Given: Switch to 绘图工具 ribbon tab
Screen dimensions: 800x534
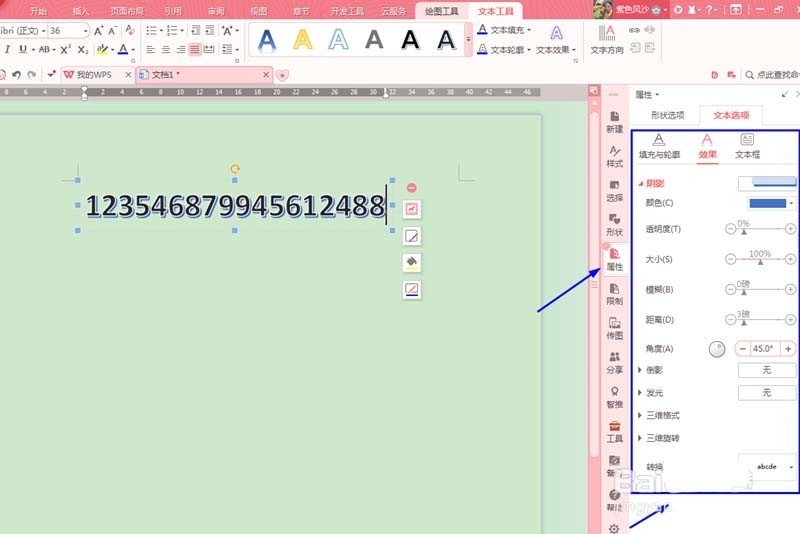Looking at the screenshot, I should click(441, 11).
